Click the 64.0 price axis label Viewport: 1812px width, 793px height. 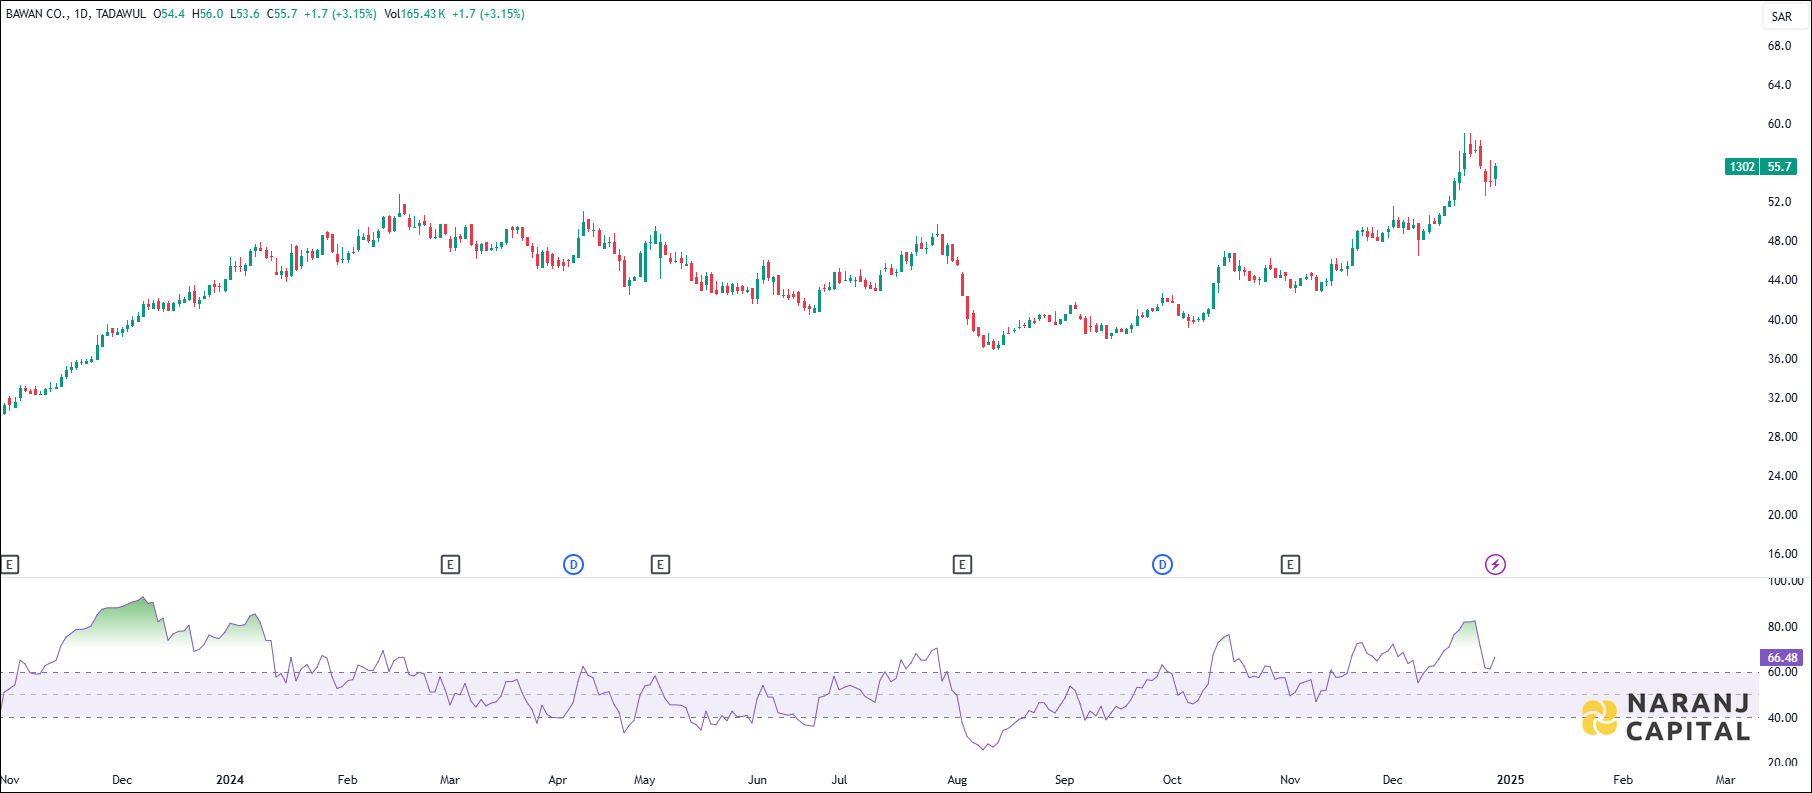pos(1780,85)
